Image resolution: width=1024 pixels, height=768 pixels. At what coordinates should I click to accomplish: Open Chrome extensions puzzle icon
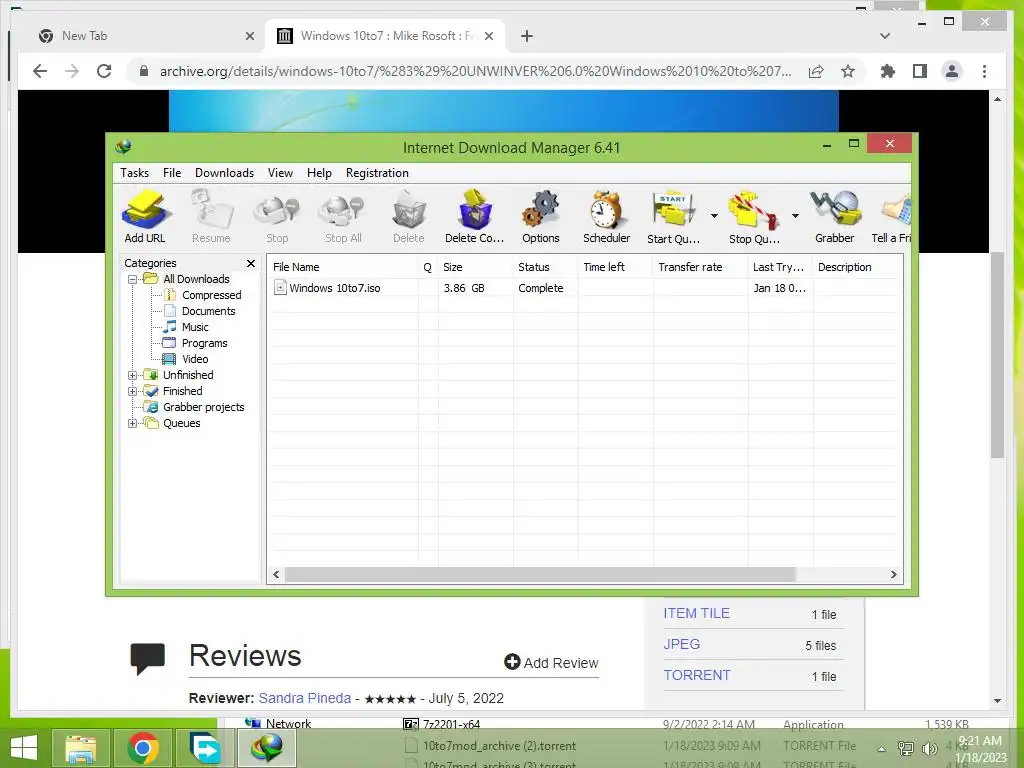click(x=888, y=71)
